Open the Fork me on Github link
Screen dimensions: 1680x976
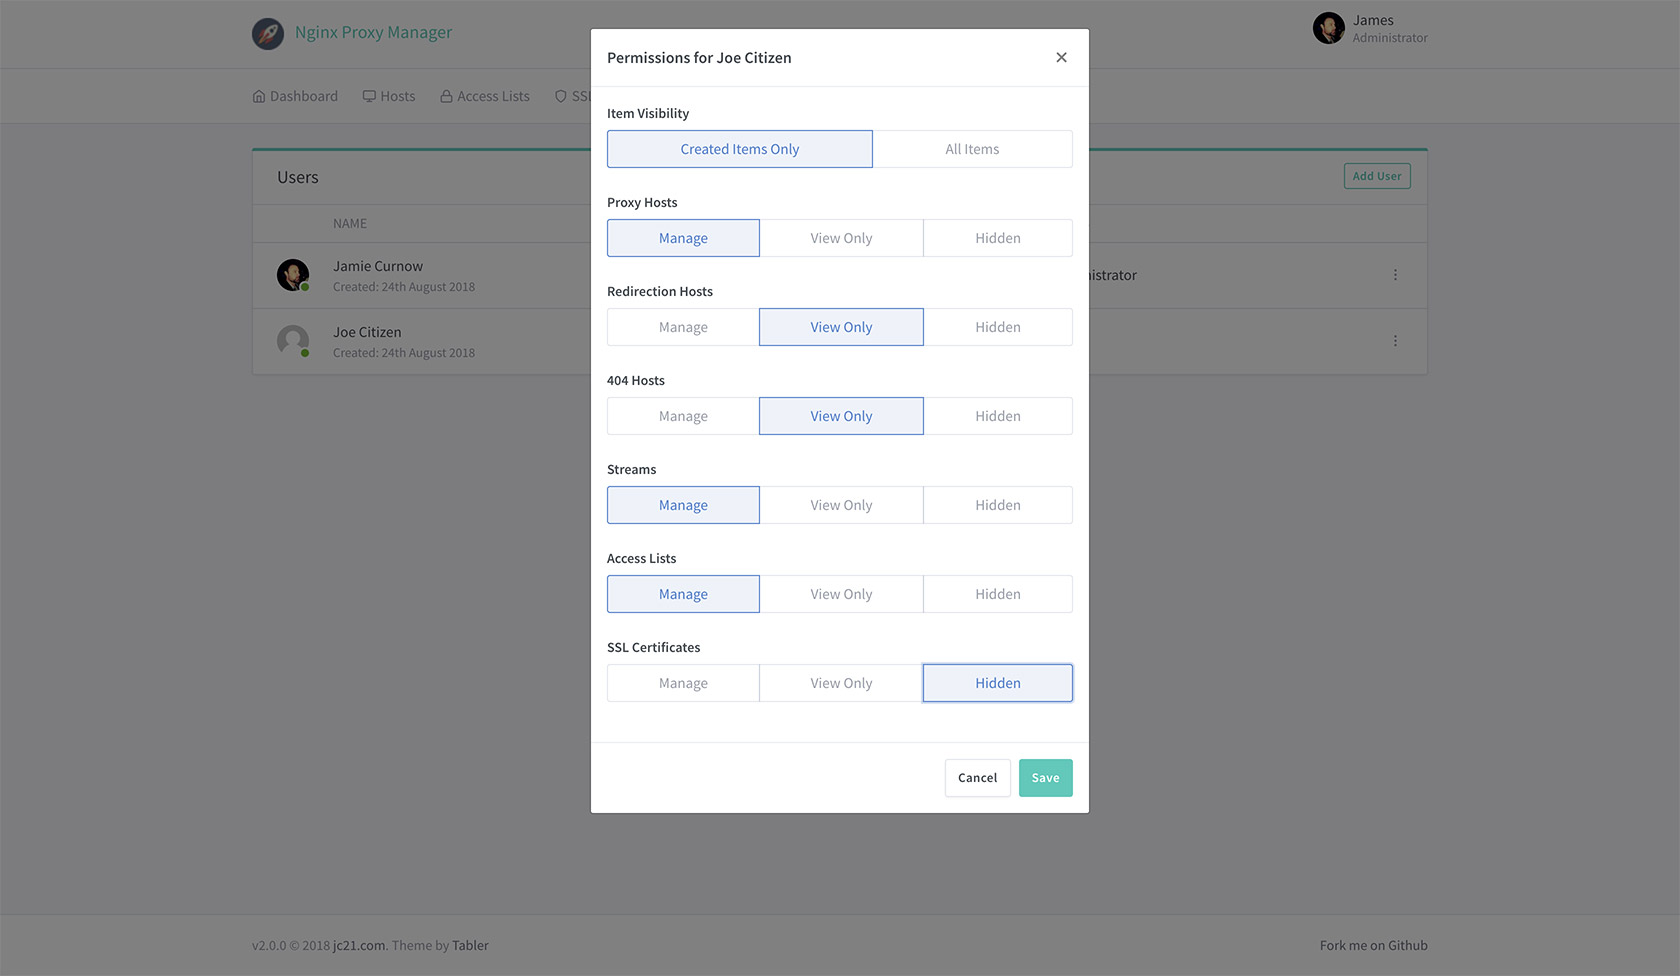pyautogui.click(x=1373, y=944)
